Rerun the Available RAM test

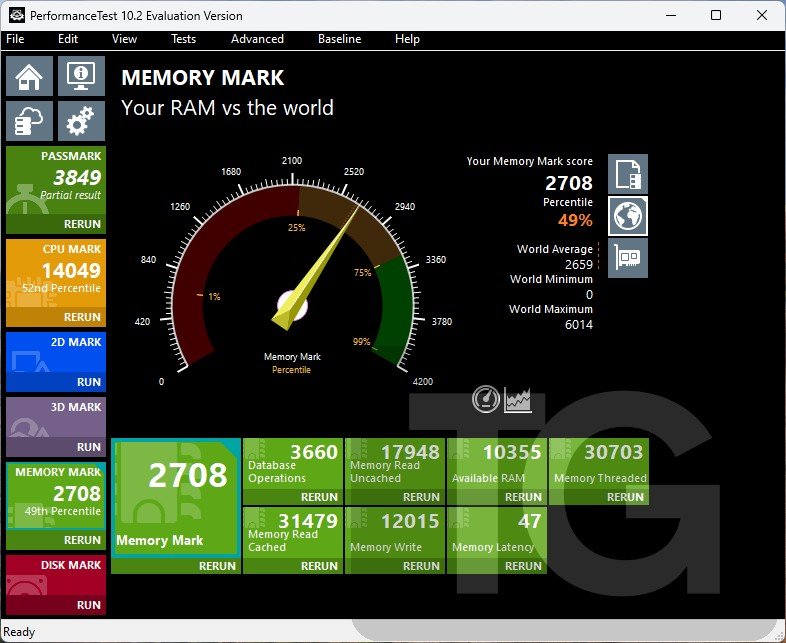coord(523,497)
